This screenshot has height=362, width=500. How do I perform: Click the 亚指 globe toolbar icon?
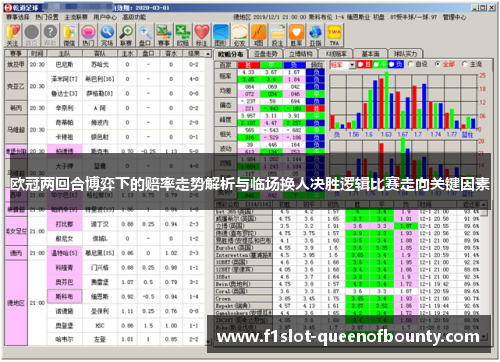click(x=315, y=35)
